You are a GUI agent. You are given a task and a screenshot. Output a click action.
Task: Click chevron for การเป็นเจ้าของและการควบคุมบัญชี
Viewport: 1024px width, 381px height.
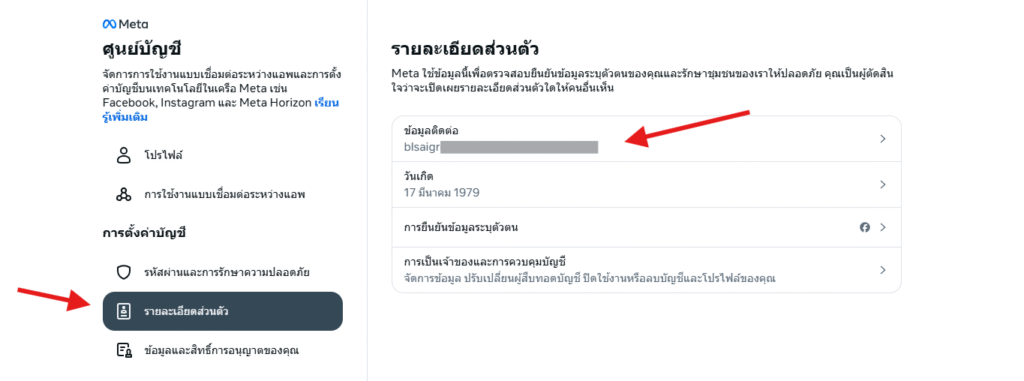882,270
